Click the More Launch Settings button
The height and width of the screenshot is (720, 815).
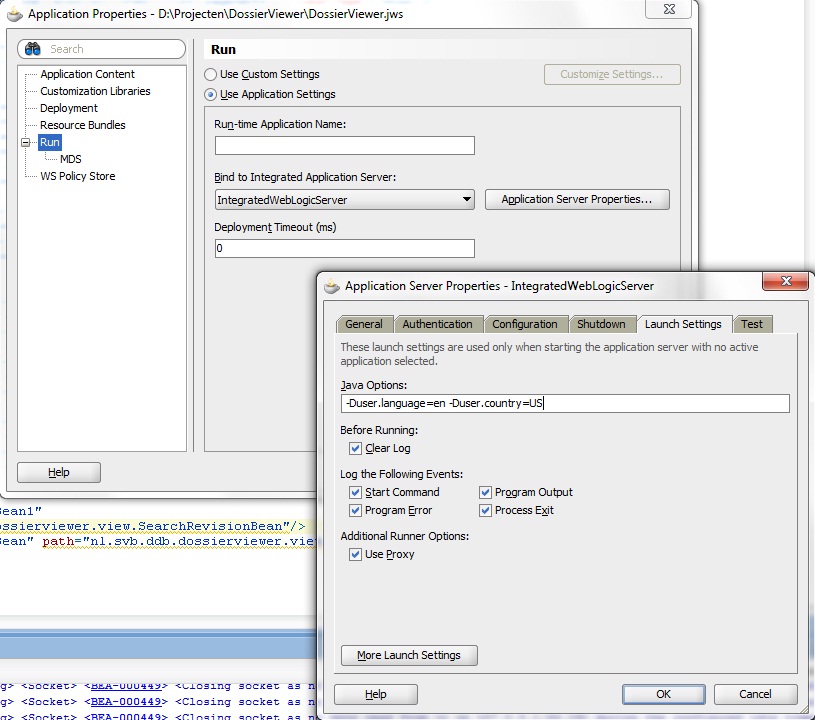click(x=409, y=656)
